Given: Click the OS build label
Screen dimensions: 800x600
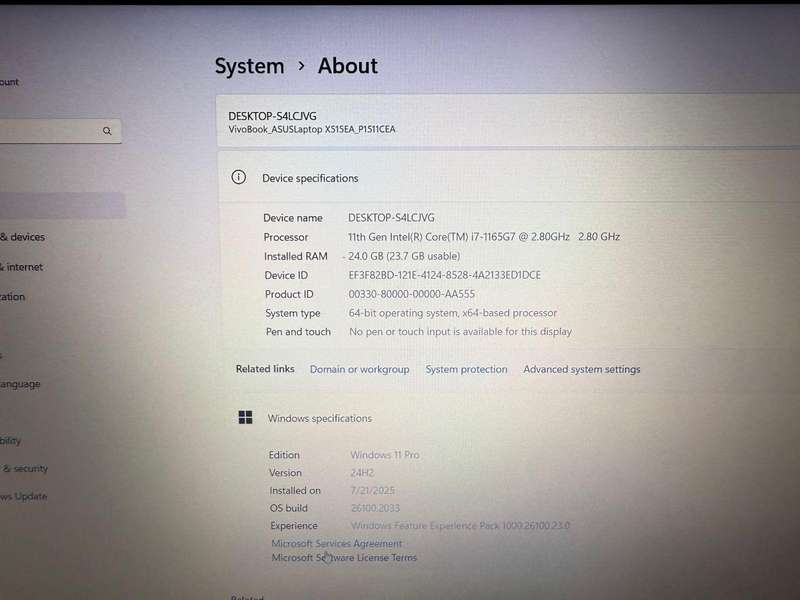Looking at the screenshot, I should coord(289,508).
